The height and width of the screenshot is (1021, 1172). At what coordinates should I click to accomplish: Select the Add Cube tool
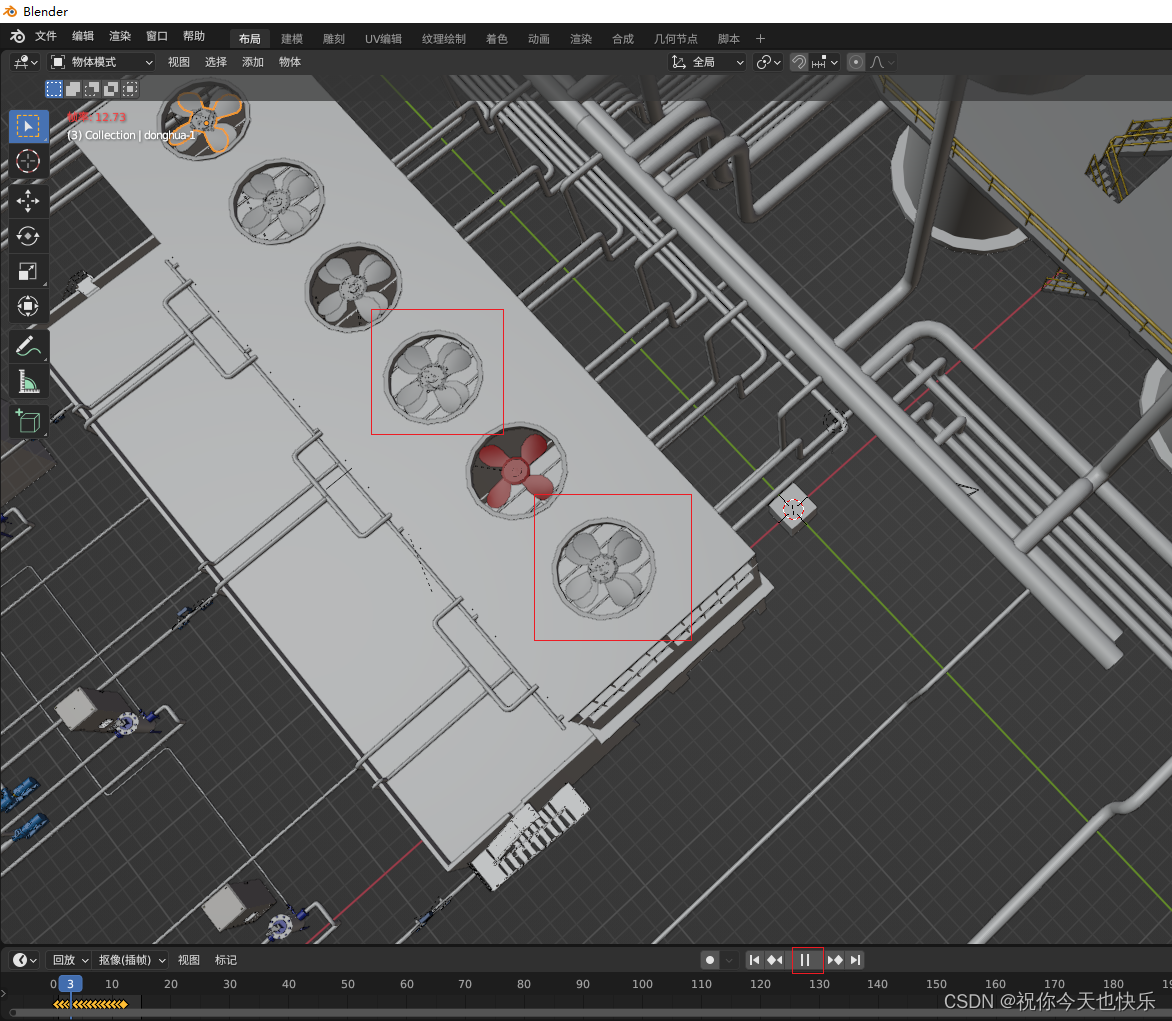tap(28, 420)
